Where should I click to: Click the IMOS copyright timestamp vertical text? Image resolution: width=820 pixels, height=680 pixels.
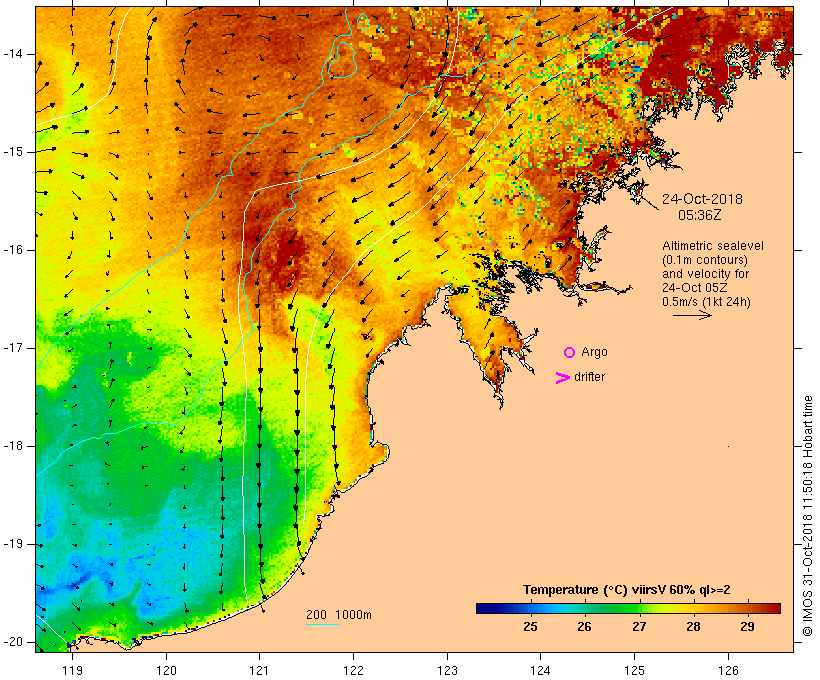tap(808, 516)
